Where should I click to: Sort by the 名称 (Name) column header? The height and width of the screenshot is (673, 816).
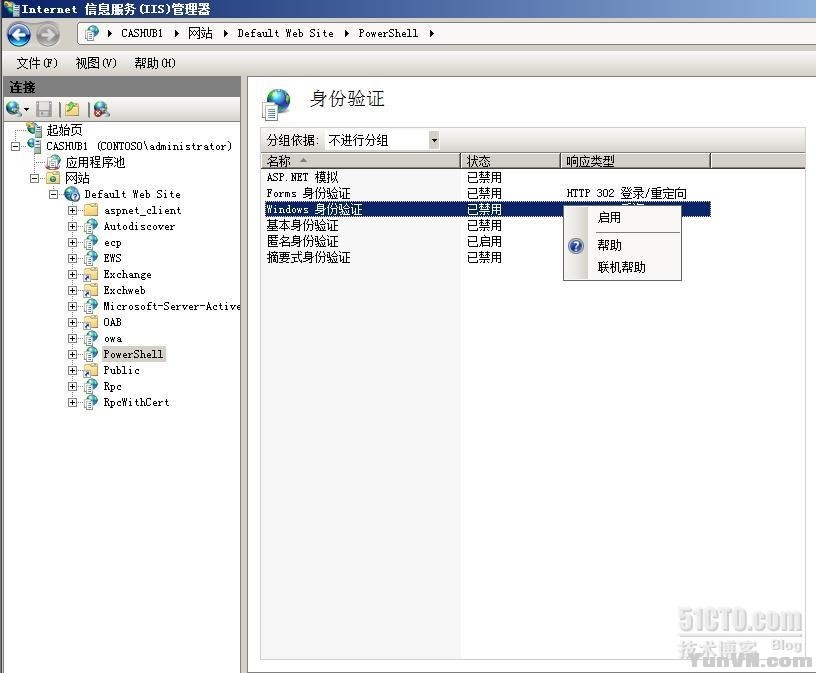coord(360,161)
